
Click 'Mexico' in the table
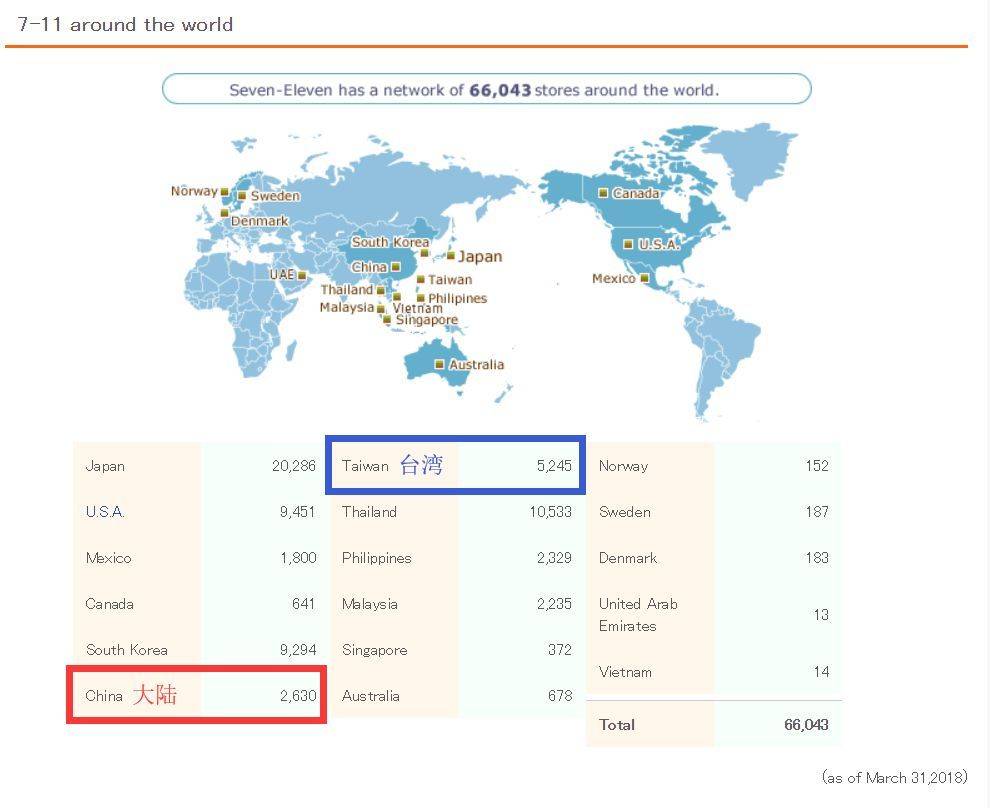109,557
